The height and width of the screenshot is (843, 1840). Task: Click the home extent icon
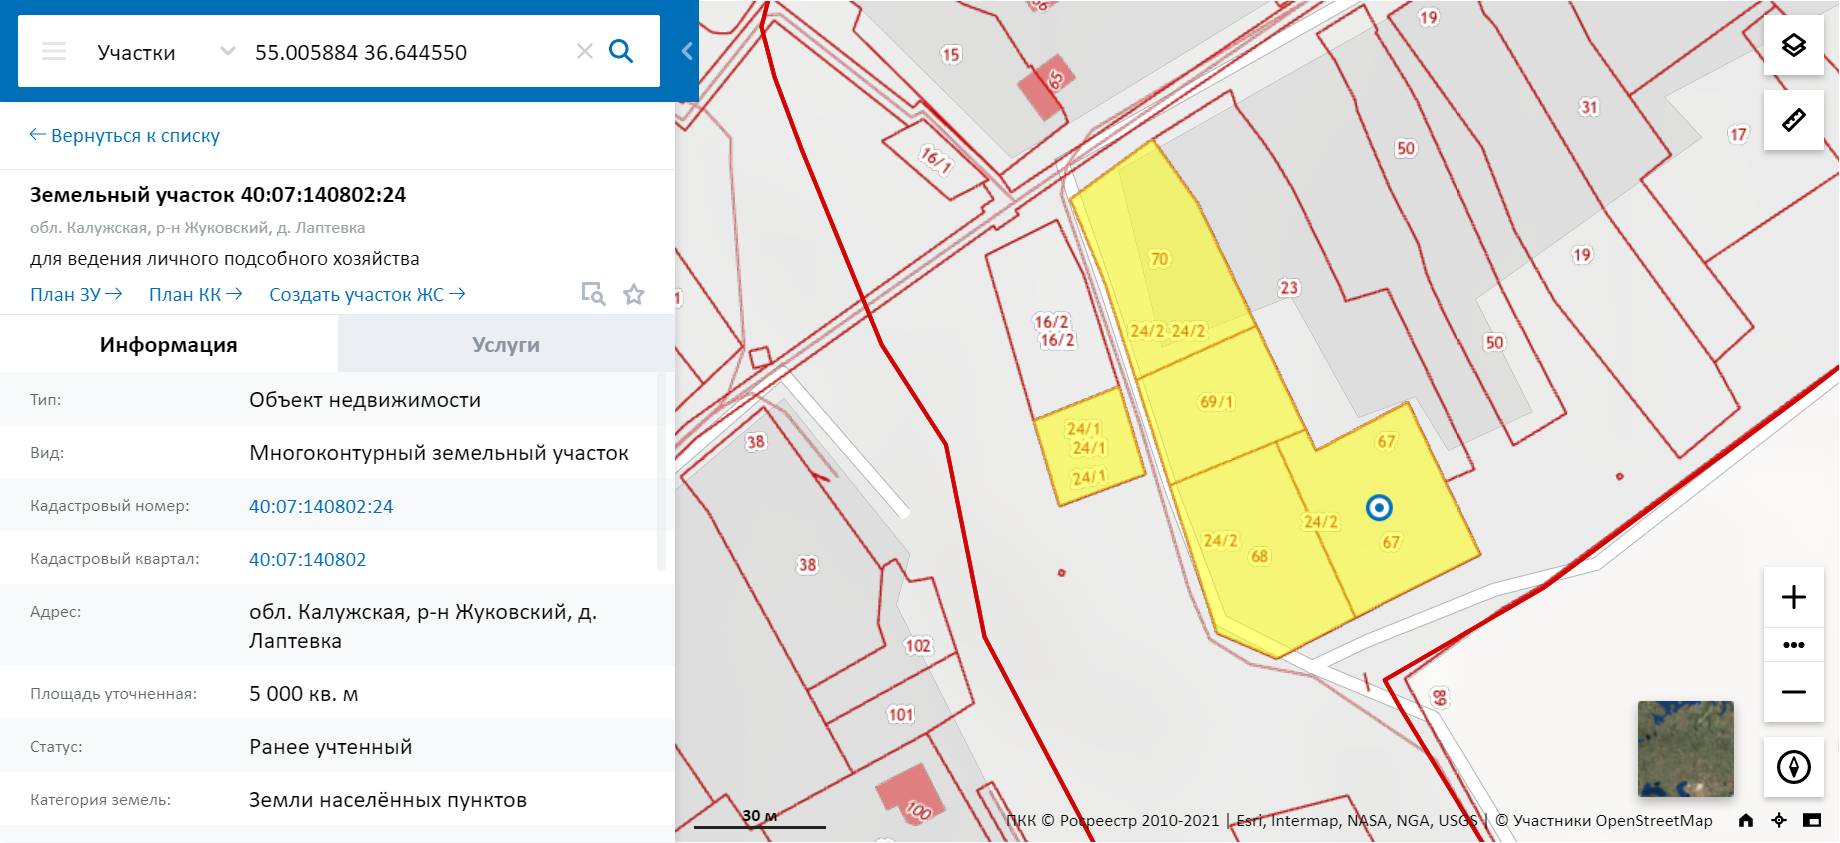[x=1746, y=820]
